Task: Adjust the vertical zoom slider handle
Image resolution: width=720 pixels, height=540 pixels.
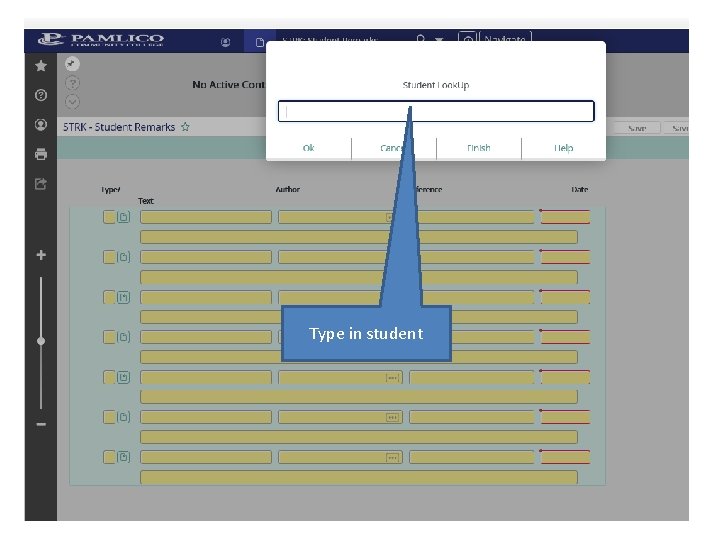Action: [x=41, y=341]
